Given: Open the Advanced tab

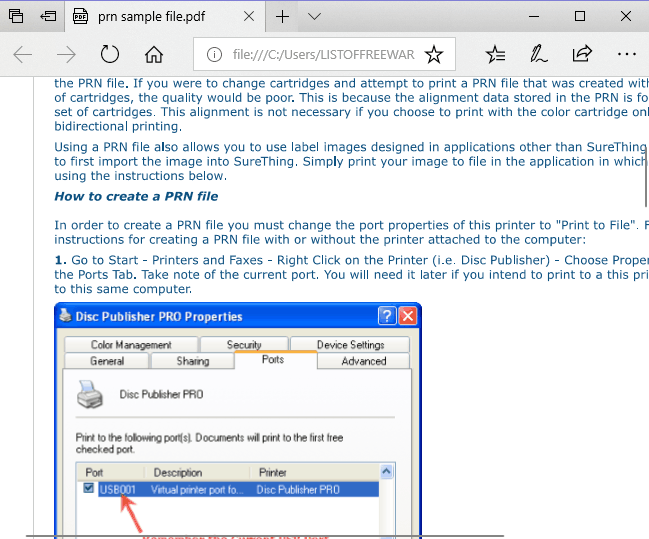Looking at the screenshot, I should [364, 361].
